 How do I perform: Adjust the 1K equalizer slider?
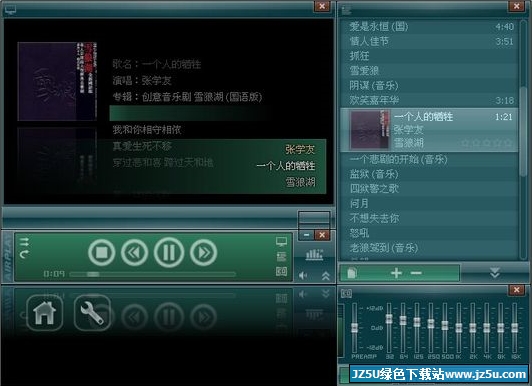coord(459,328)
